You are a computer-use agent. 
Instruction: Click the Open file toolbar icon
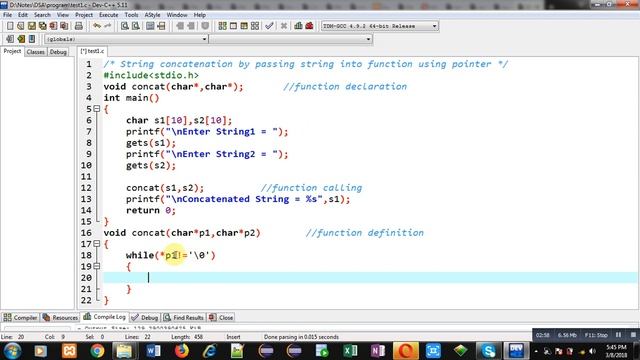[x=20, y=26]
